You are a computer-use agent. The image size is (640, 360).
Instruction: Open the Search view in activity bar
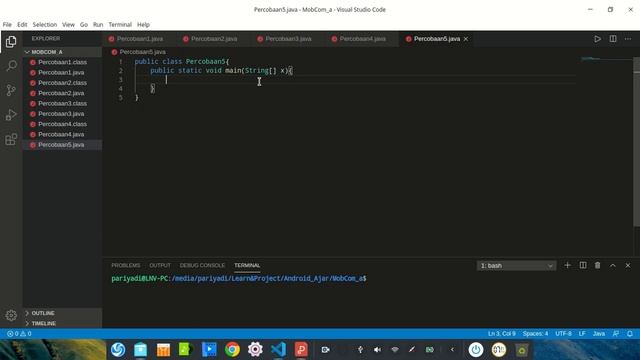click(x=11, y=66)
